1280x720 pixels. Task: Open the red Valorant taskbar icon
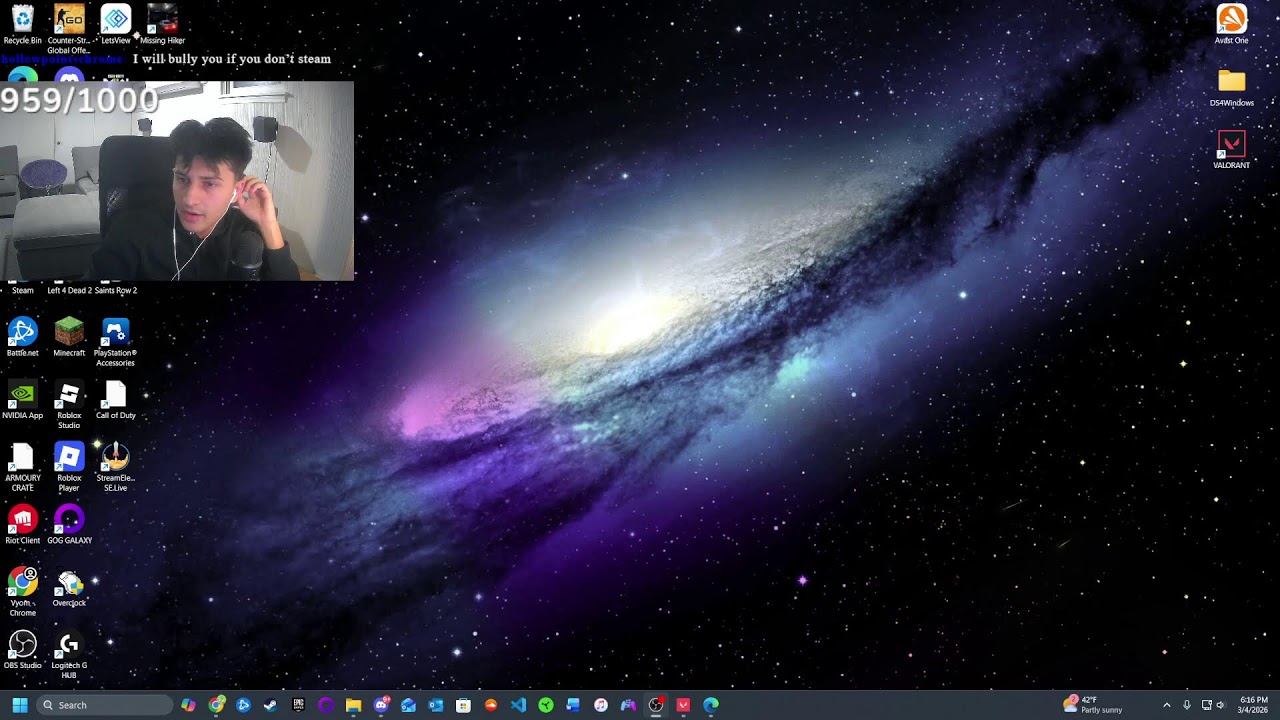point(683,705)
